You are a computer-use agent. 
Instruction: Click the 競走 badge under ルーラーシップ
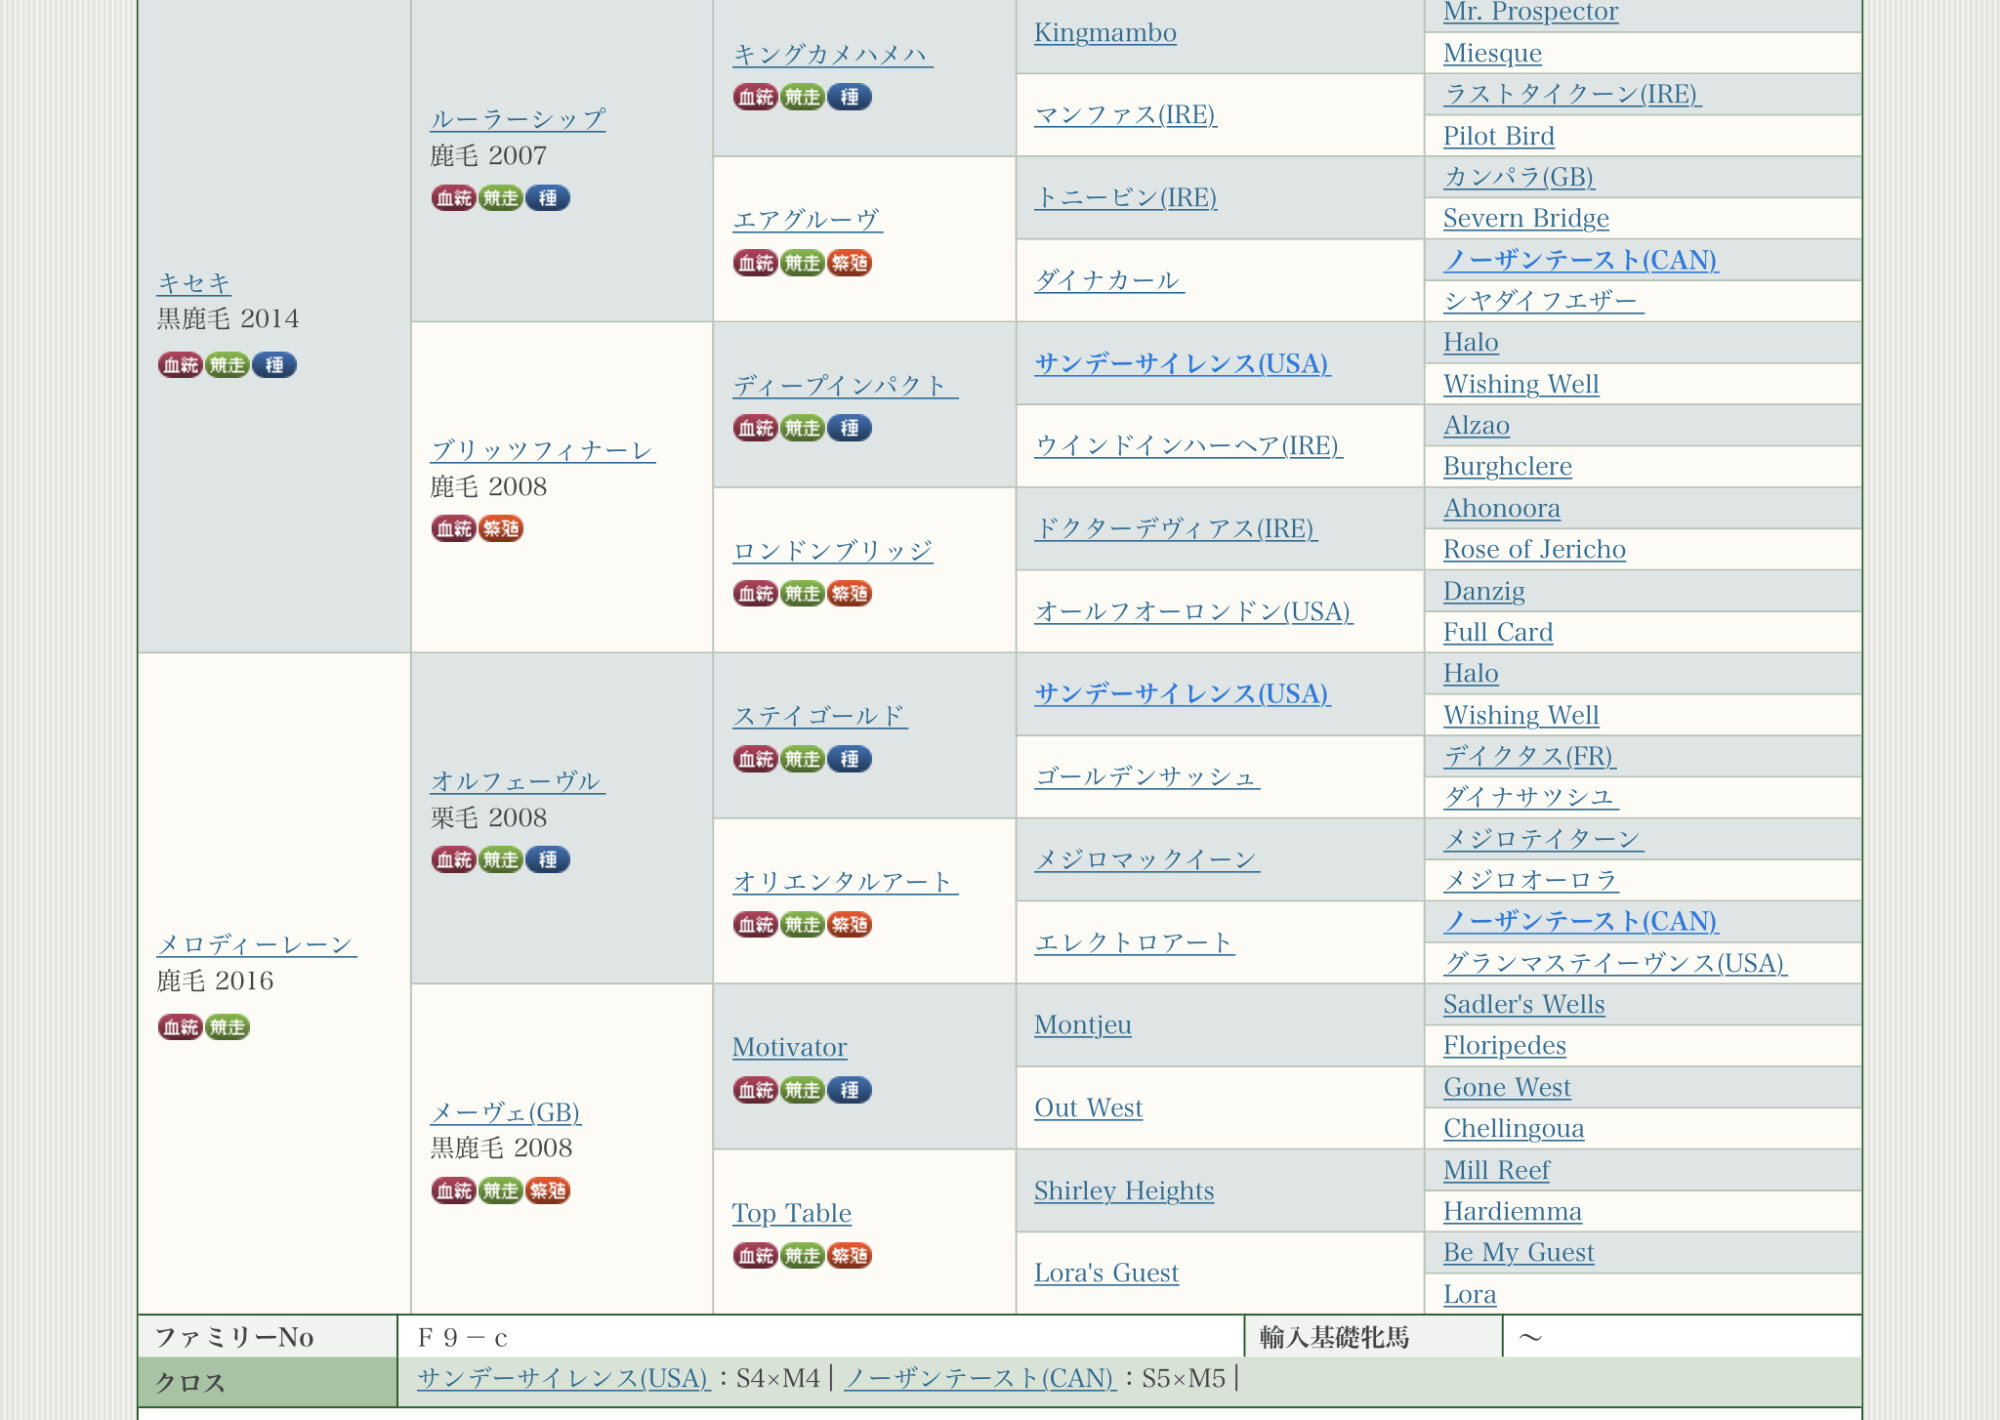pos(500,198)
